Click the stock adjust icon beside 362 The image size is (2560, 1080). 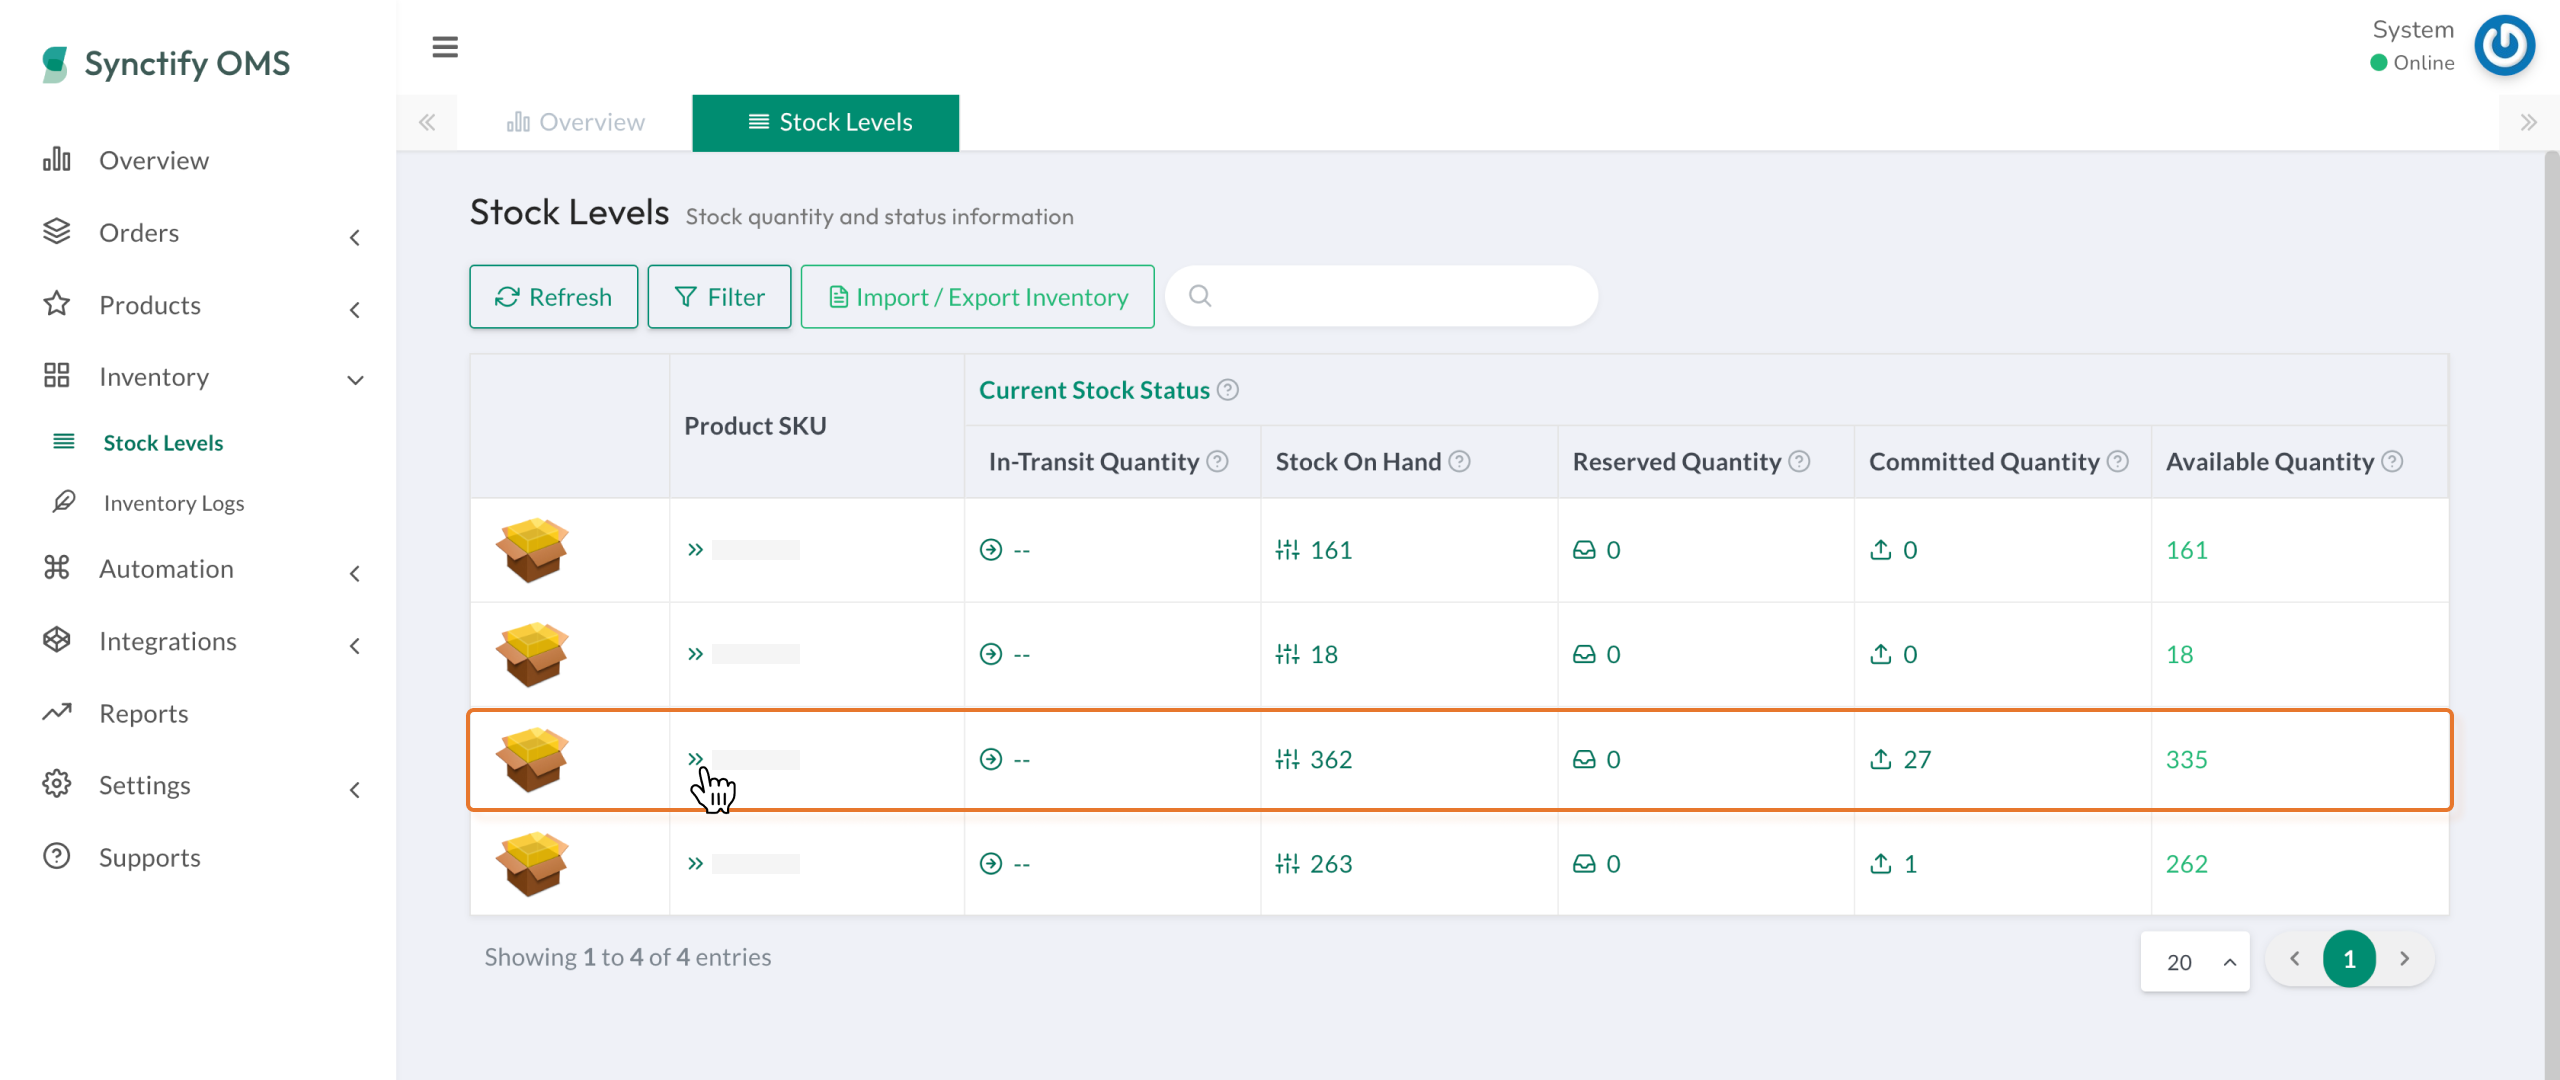[1287, 759]
